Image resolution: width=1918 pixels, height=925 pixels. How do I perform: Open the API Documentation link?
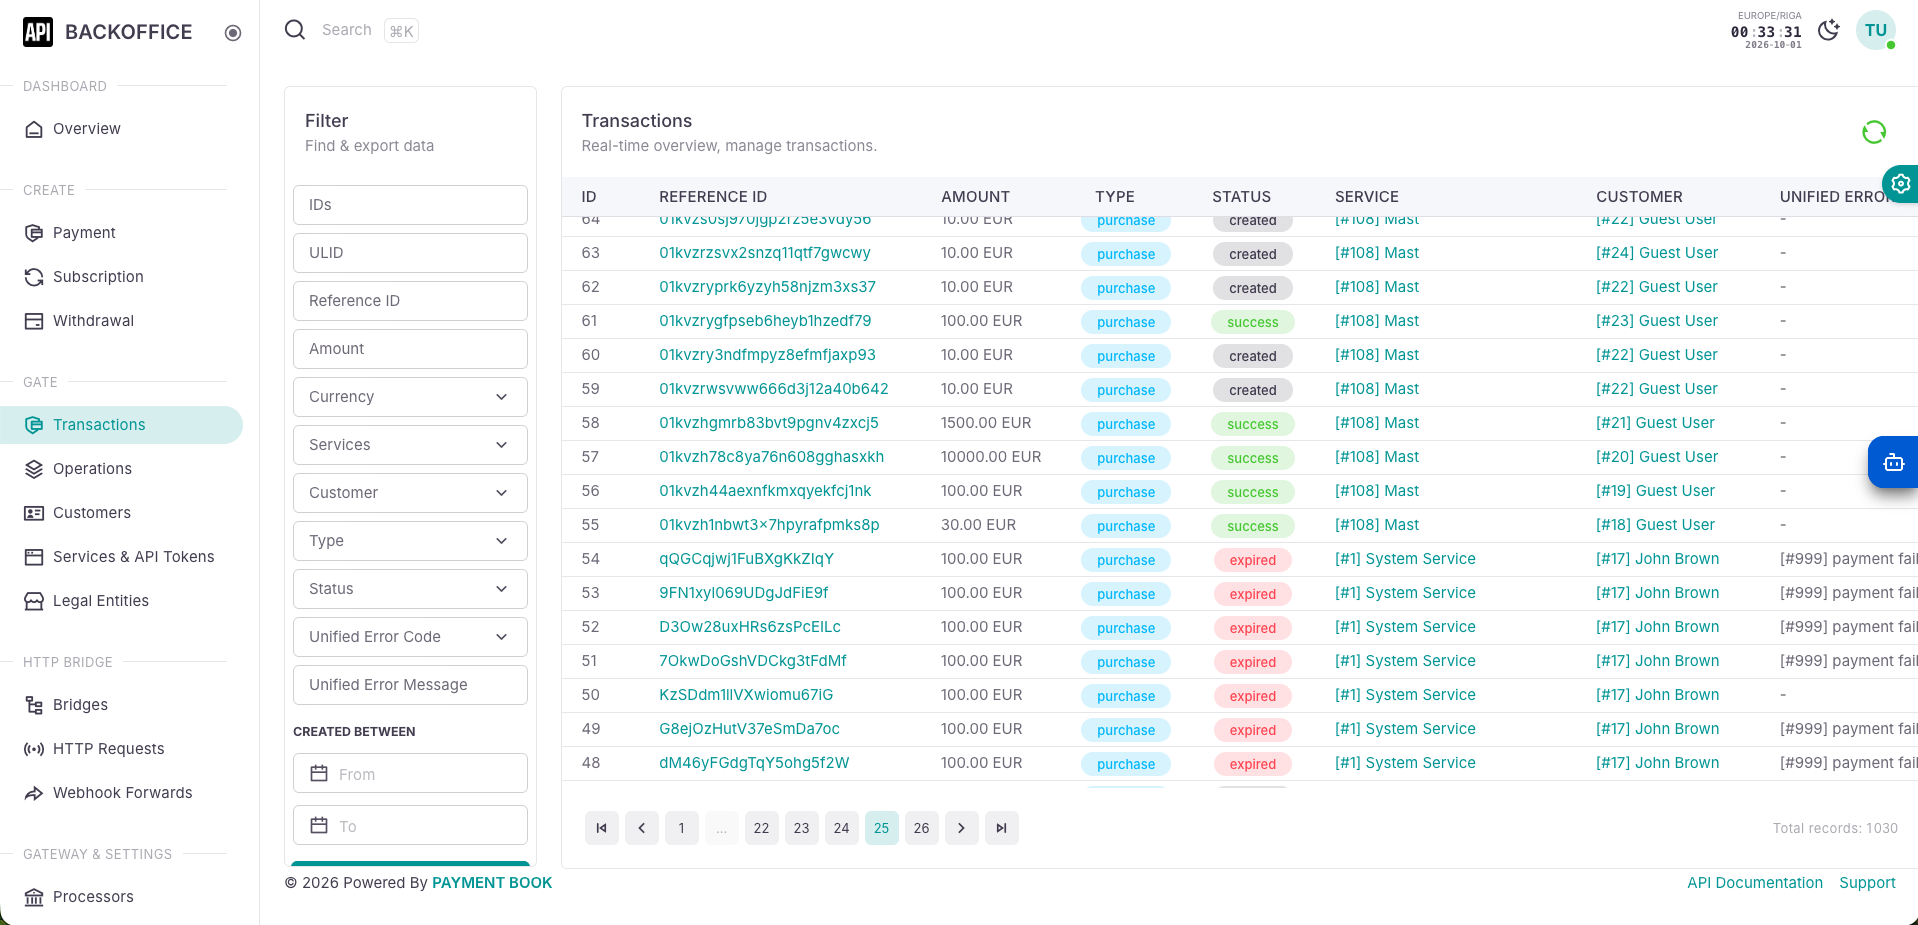pyautogui.click(x=1755, y=883)
